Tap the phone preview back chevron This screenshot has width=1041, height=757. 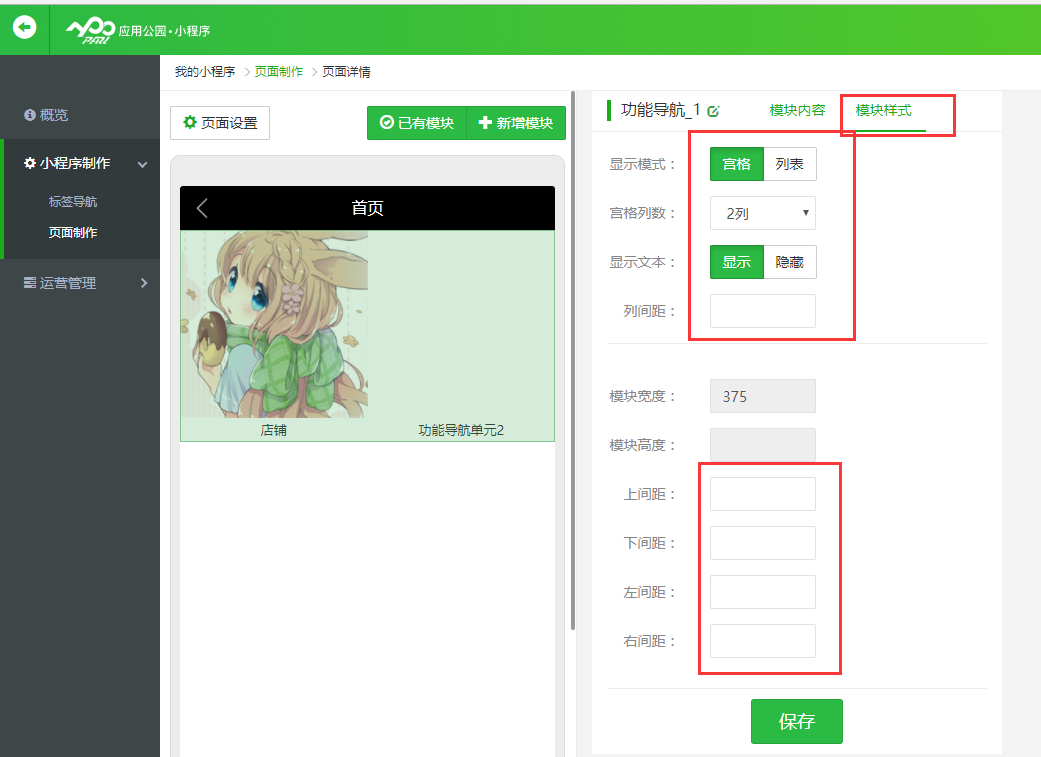coord(202,208)
